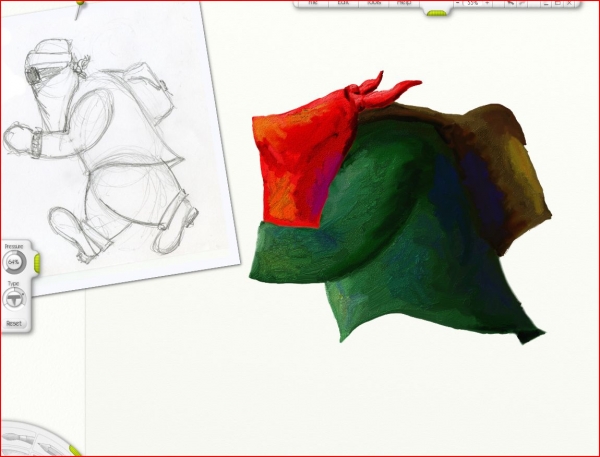600x457 pixels.
Task: Open the Tools menu
Action: tap(373, 3)
